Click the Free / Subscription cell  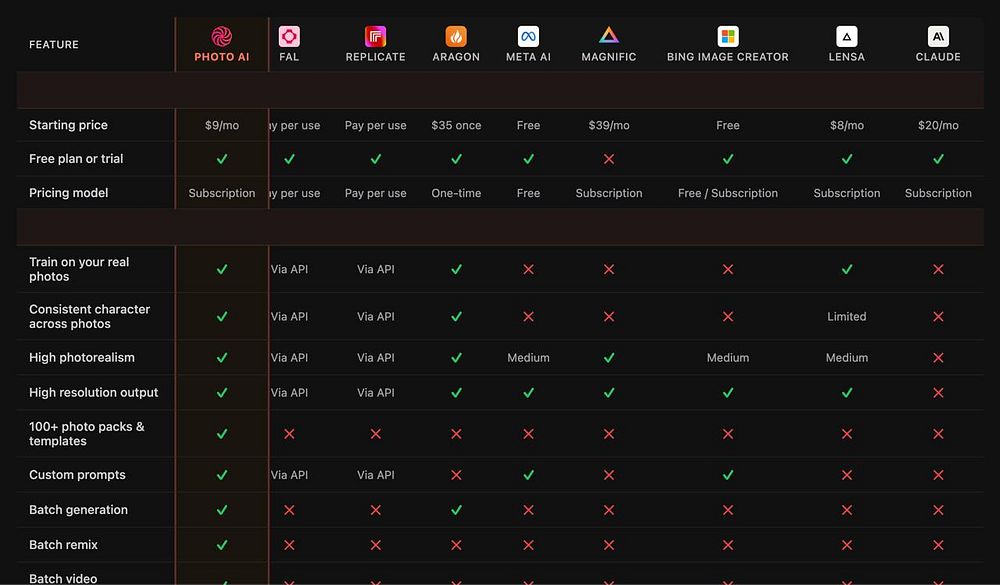coord(728,193)
